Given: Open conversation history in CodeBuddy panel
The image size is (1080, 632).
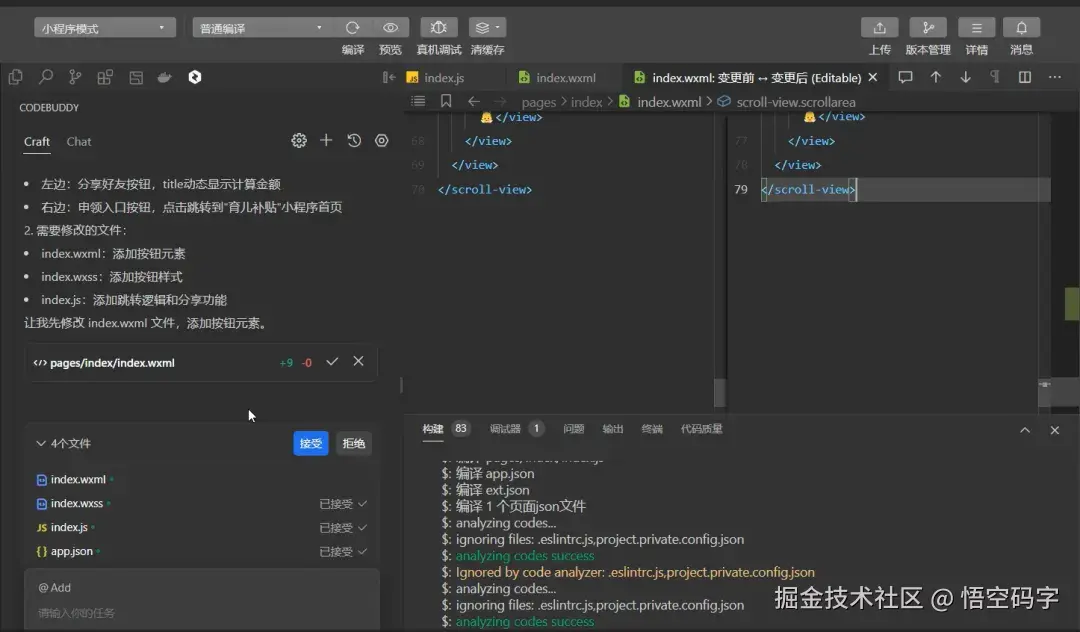Looking at the screenshot, I should coord(353,141).
